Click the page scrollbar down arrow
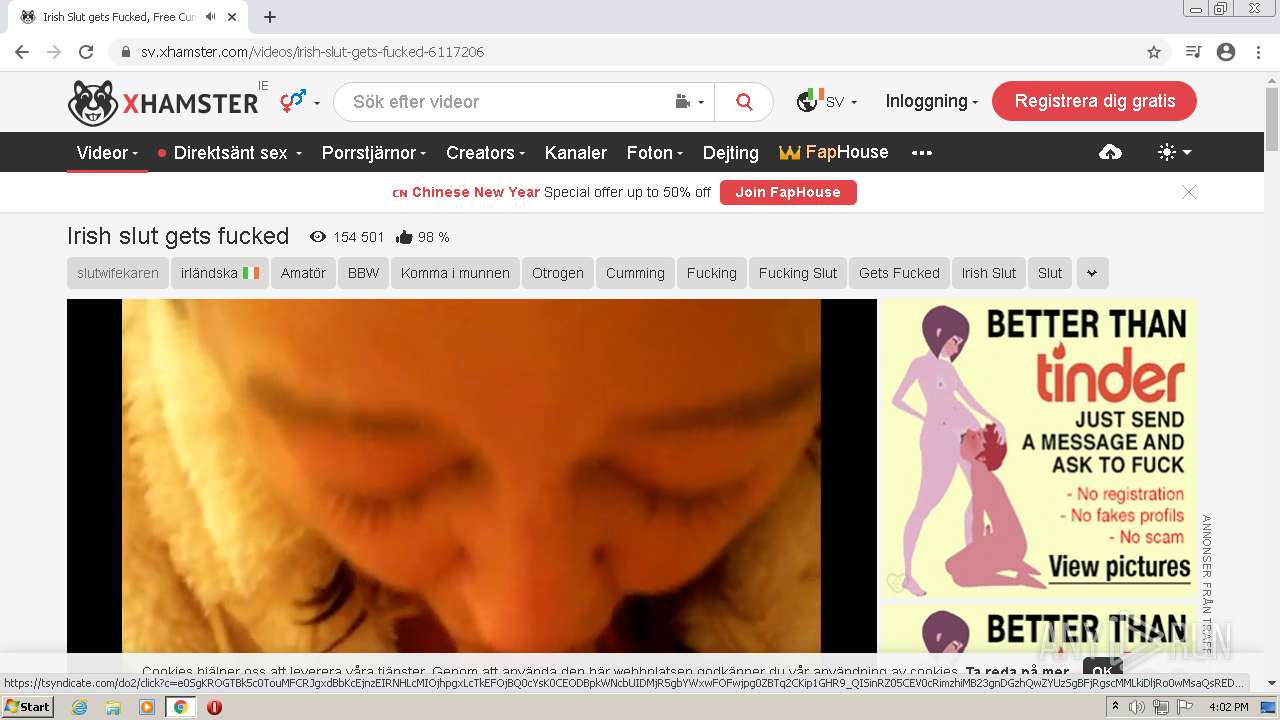Screen dimensions: 1280x720 1271,683
